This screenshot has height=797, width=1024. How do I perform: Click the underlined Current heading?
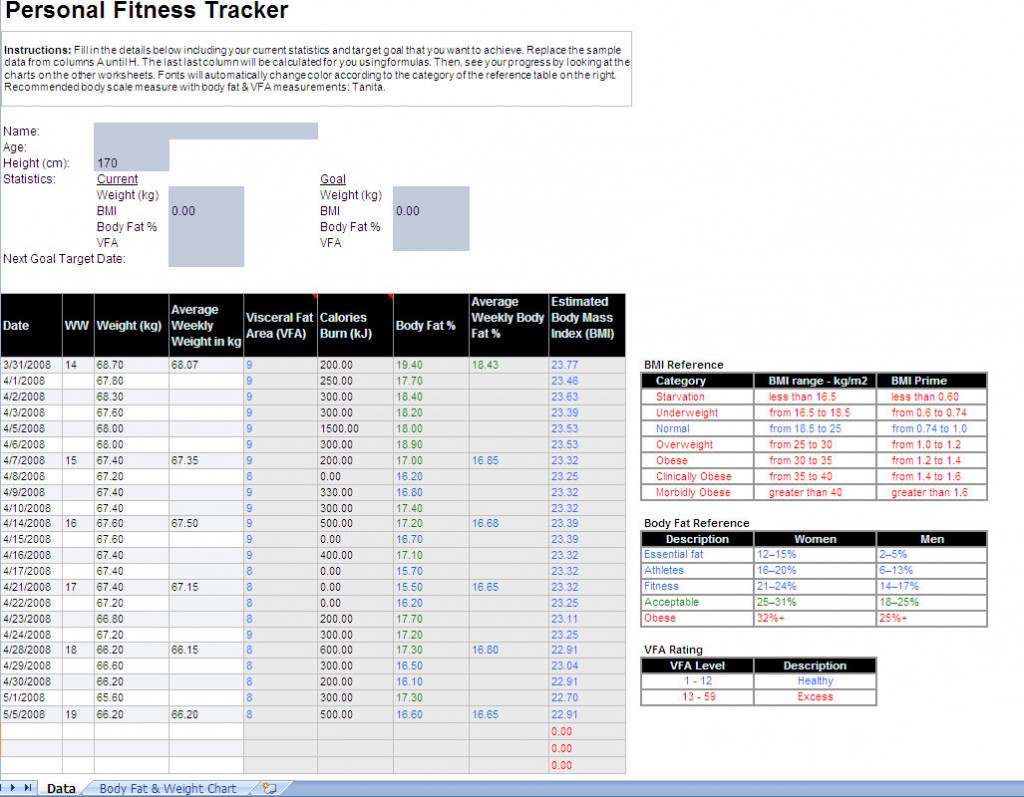(117, 179)
